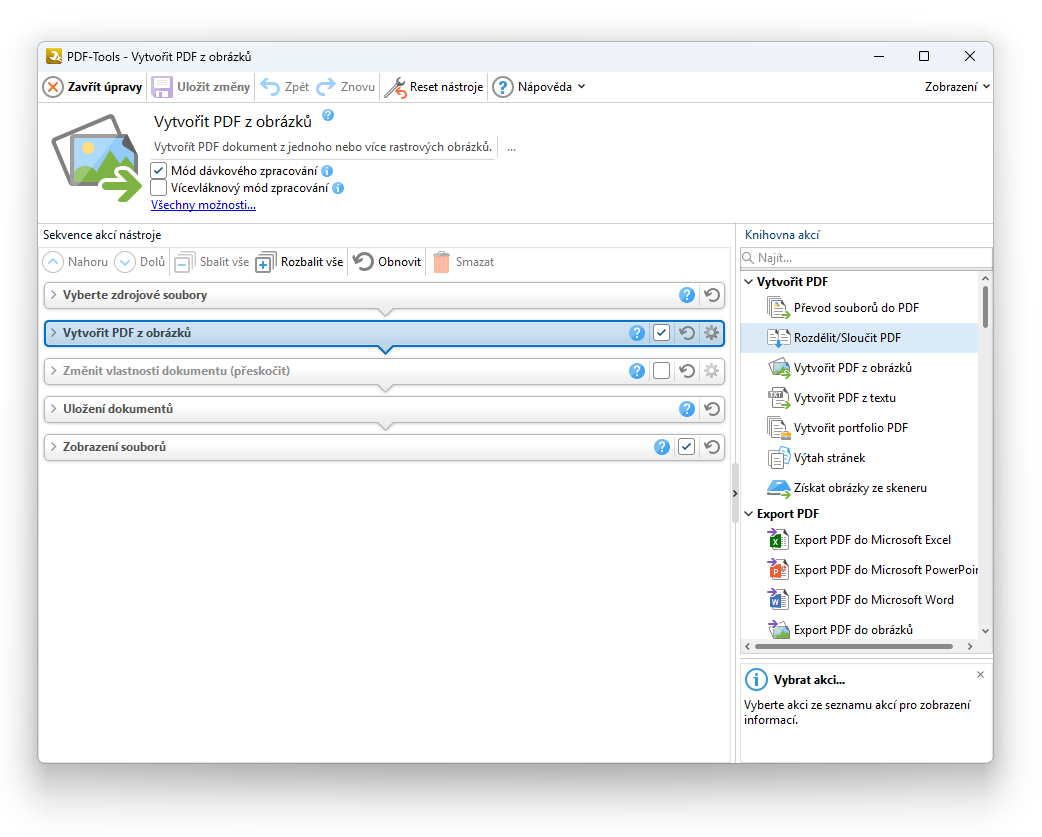This screenshot has width=1042, height=837.
Task: Redo with the Znovu arrow
Action: (326, 87)
